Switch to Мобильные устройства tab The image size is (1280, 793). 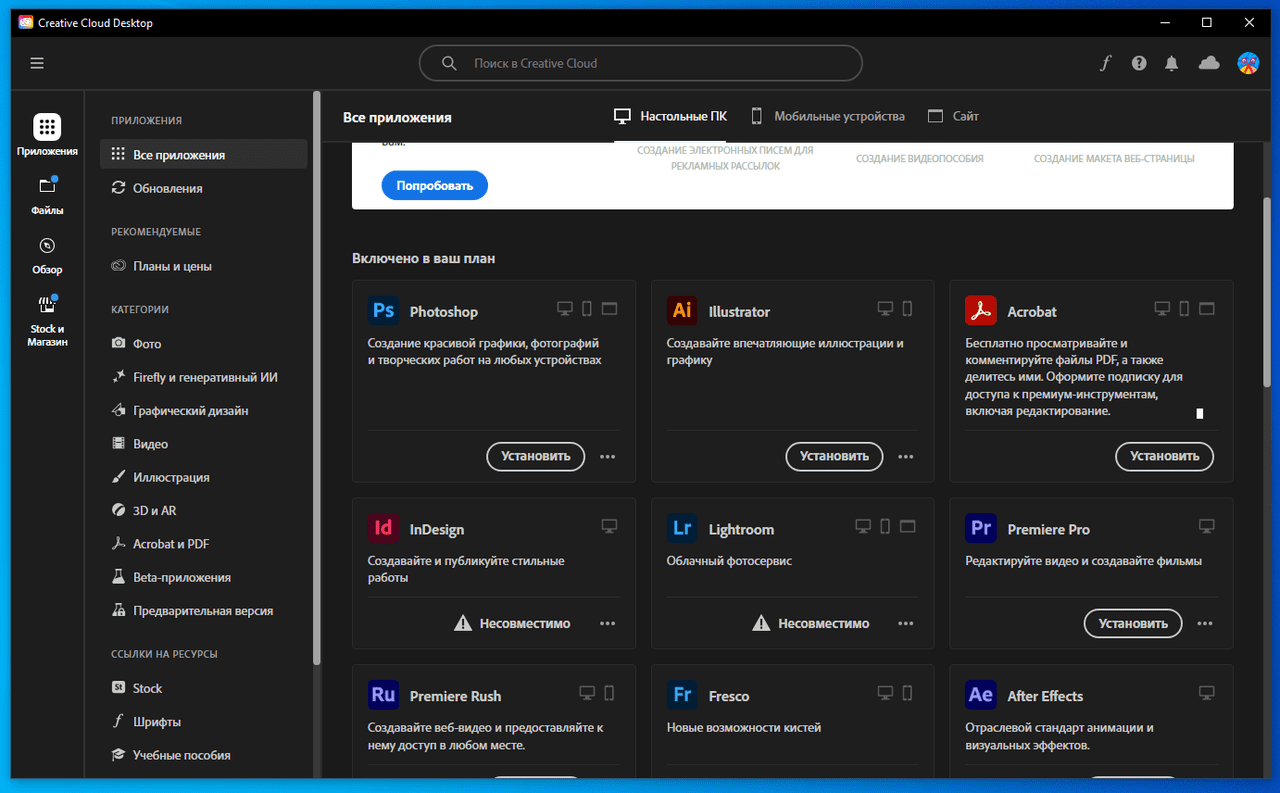point(827,116)
